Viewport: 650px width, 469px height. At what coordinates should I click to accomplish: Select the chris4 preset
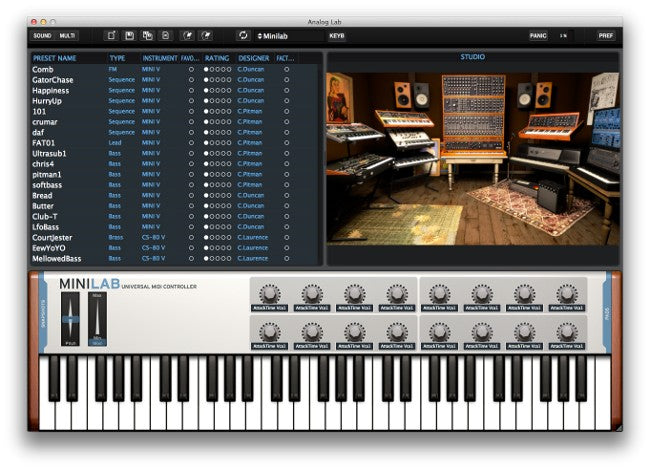[43, 164]
